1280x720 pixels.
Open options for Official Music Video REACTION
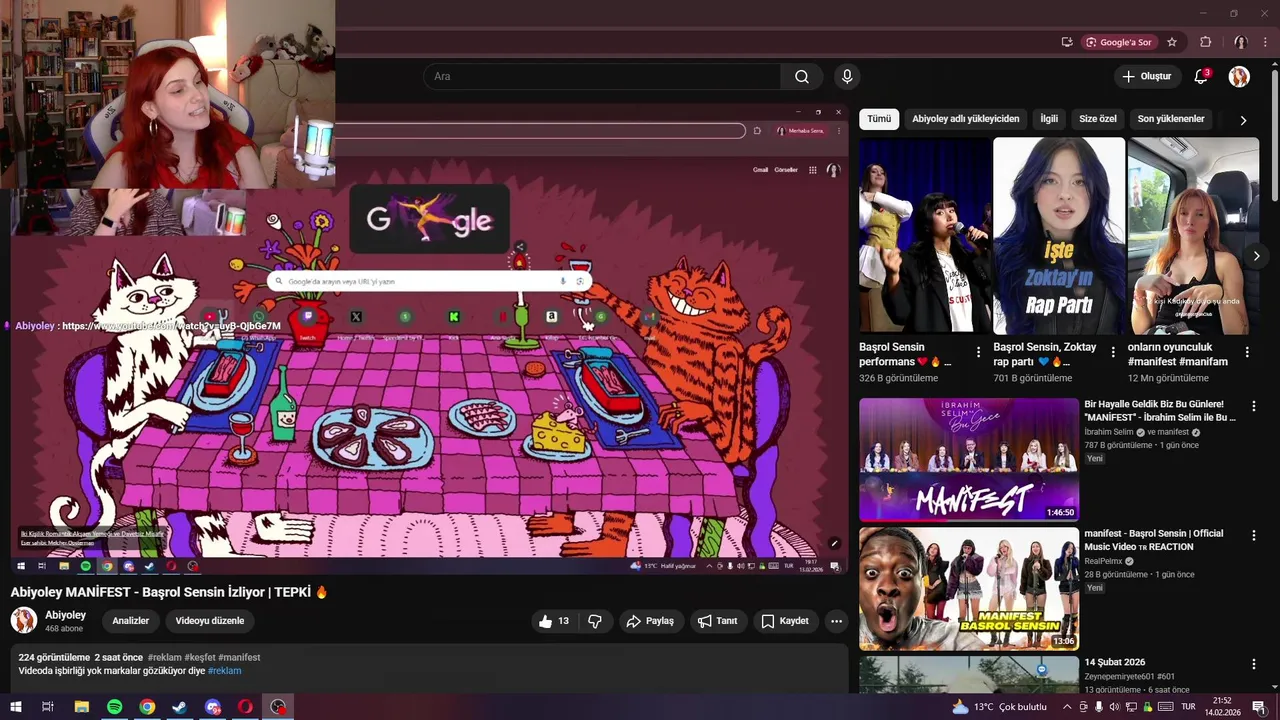pyautogui.click(x=1253, y=536)
